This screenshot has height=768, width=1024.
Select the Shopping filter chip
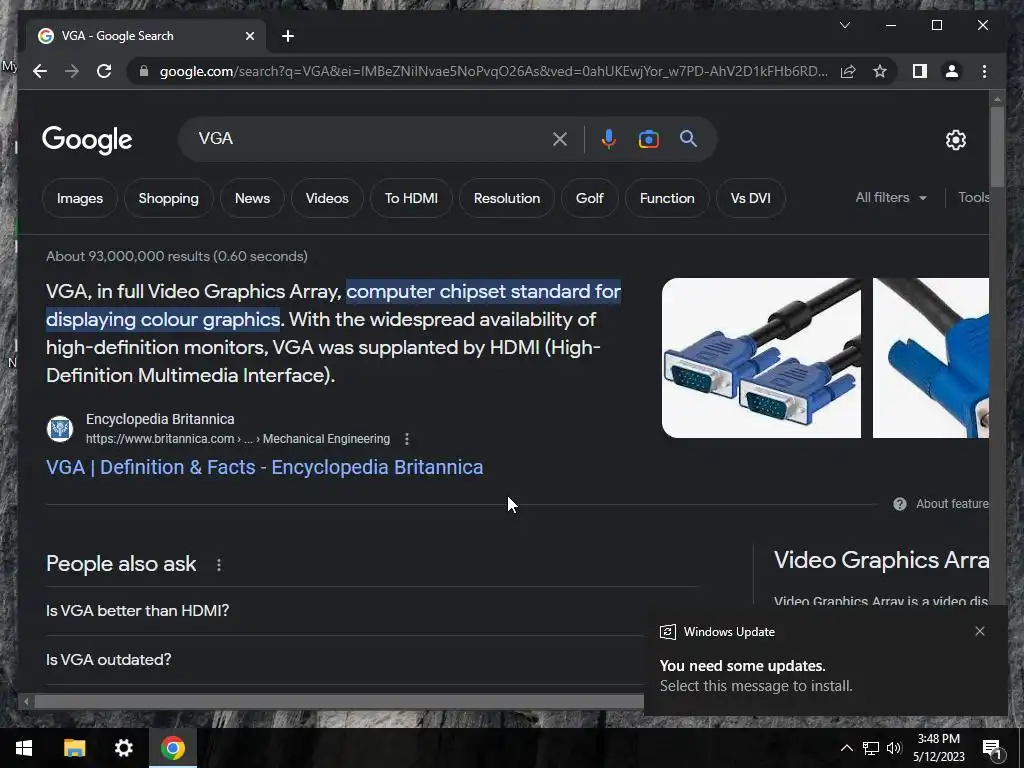168,198
